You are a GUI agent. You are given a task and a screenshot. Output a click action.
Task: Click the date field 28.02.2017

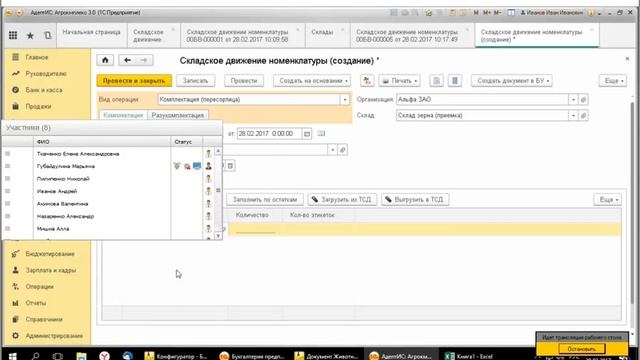[x=269, y=133]
